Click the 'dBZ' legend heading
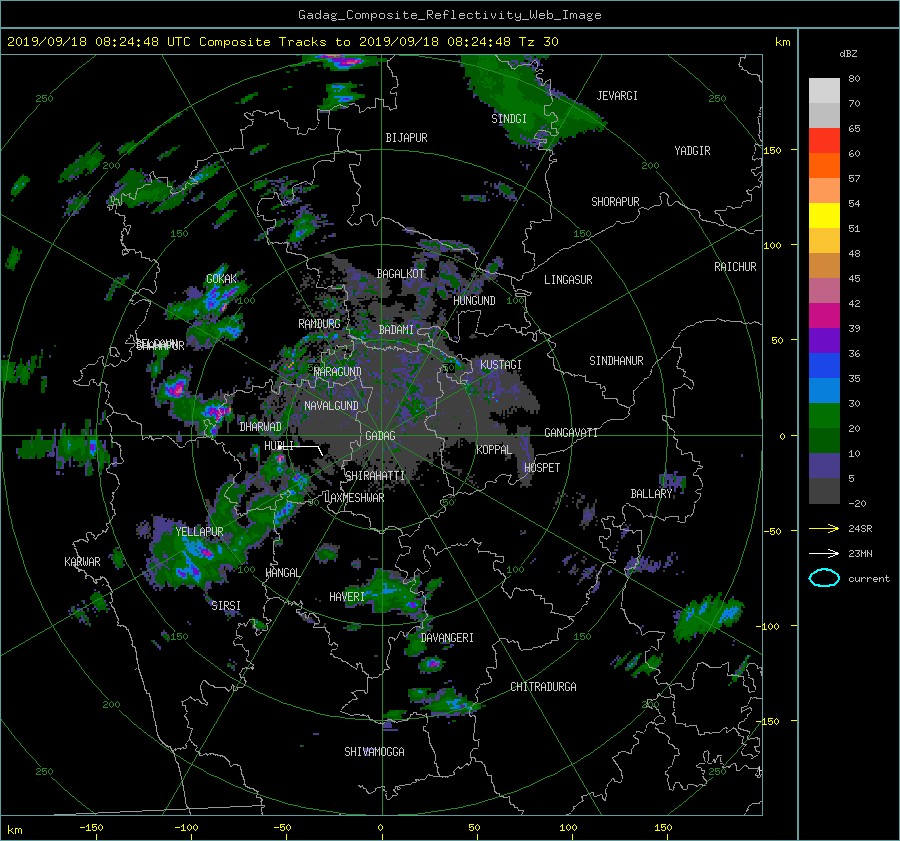Viewport: 900px width, 841px height. click(x=848, y=54)
